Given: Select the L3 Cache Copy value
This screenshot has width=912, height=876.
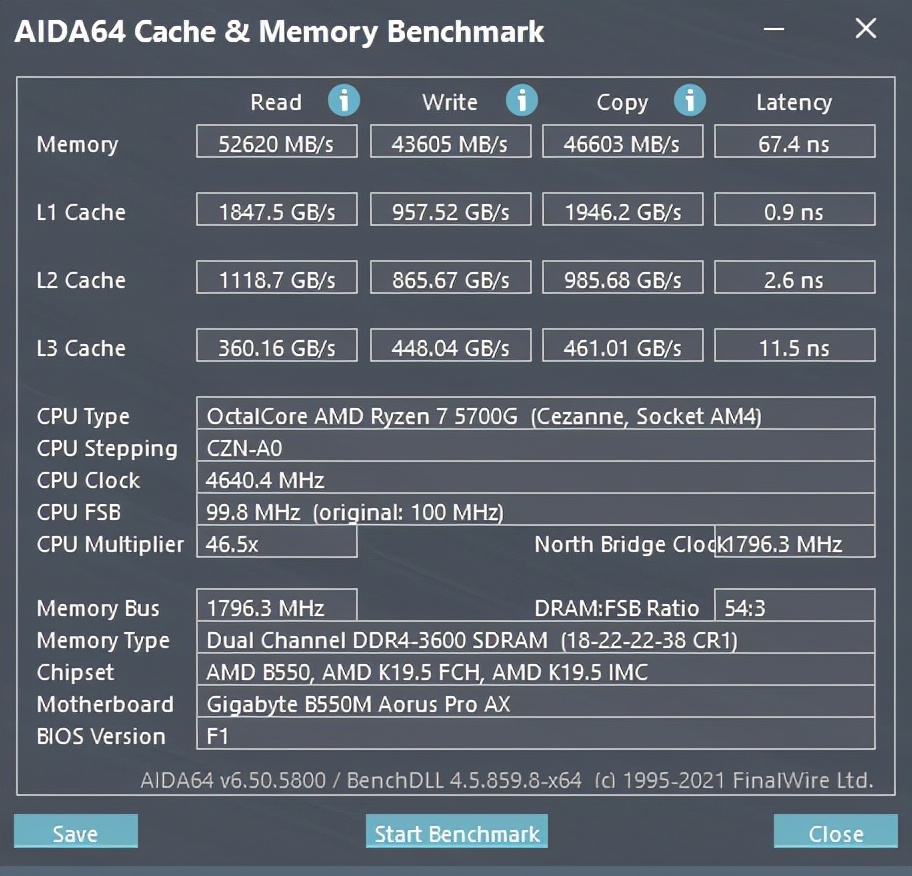Looking at the screenshot, I should tap(622, 347).
